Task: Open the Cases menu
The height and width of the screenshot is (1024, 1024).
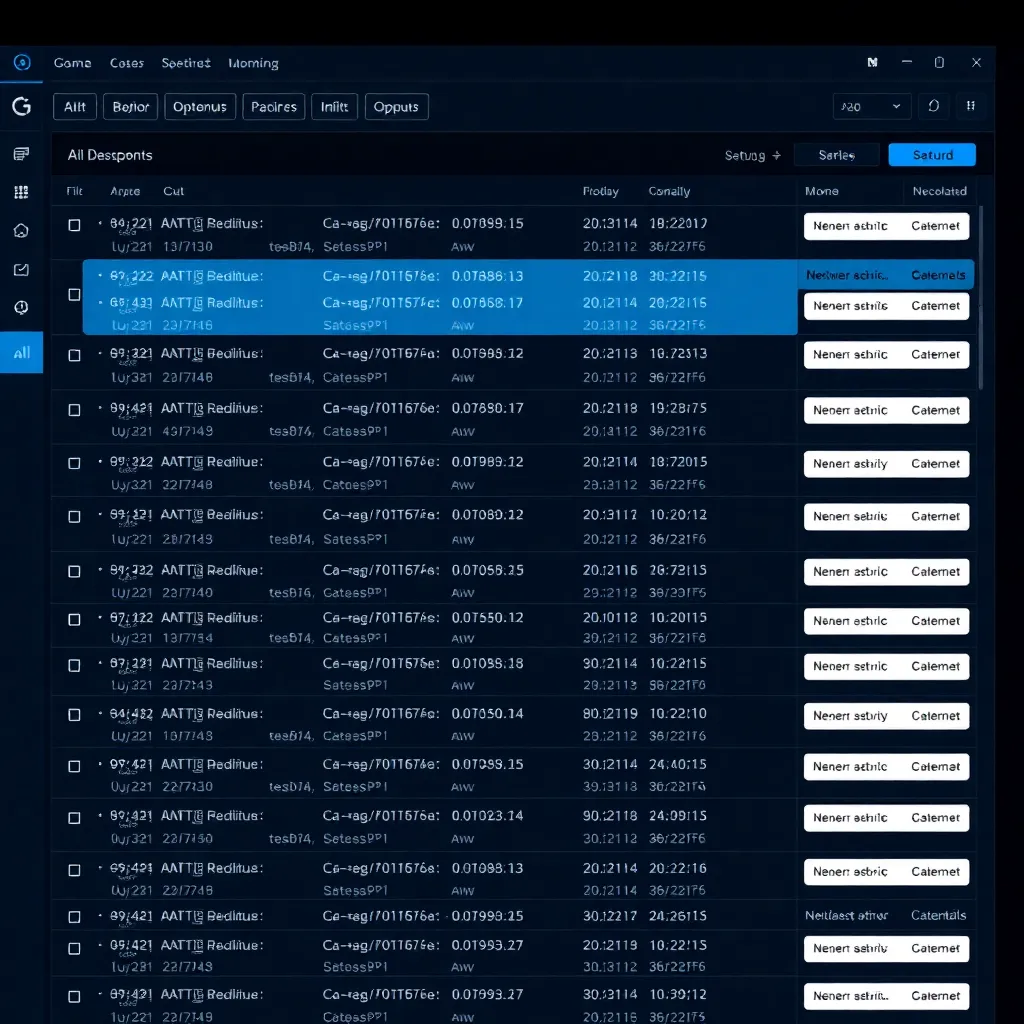Action: click(127, 63)
